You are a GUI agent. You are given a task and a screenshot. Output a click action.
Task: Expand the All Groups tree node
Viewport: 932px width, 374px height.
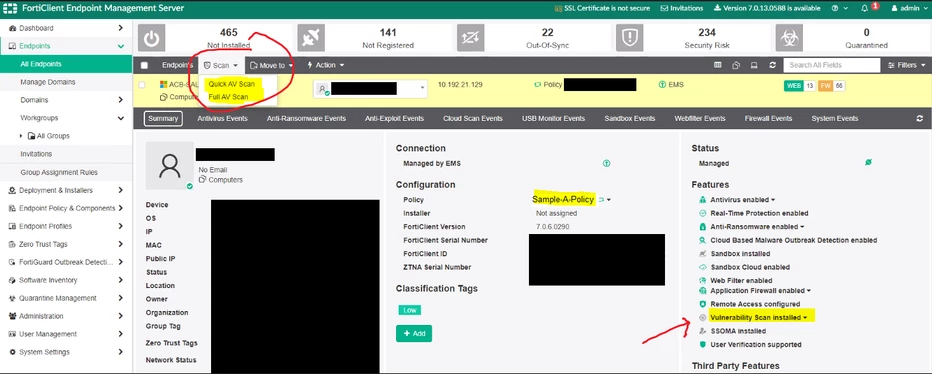(x=22, y=136)
